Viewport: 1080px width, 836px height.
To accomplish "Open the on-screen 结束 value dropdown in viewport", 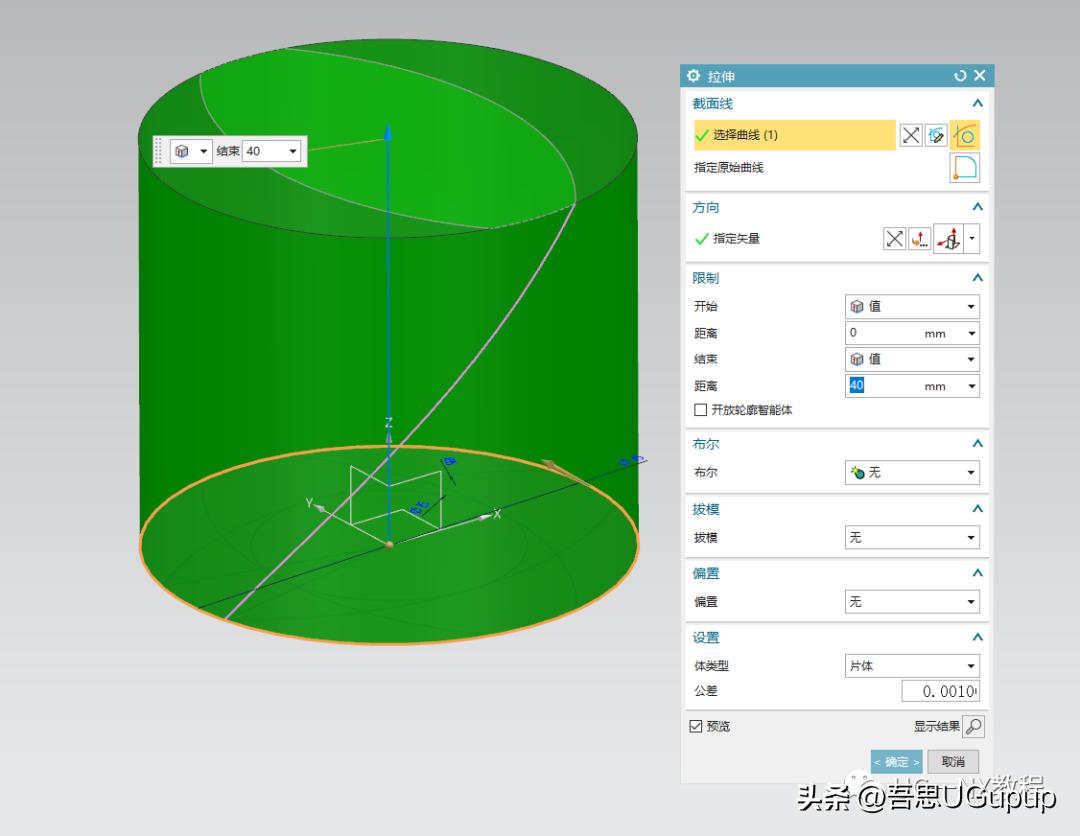I will [x=293, y=151].
